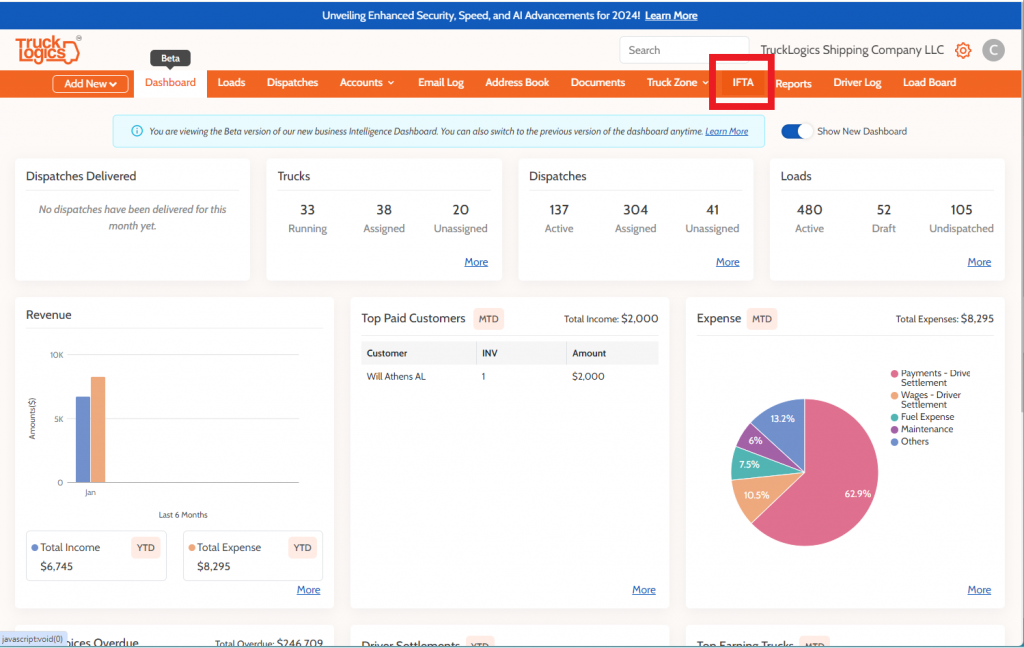This screenshot has height=648, width=1024.
Task: Click the 137 Active dispatches count
Action: (559, 210)
